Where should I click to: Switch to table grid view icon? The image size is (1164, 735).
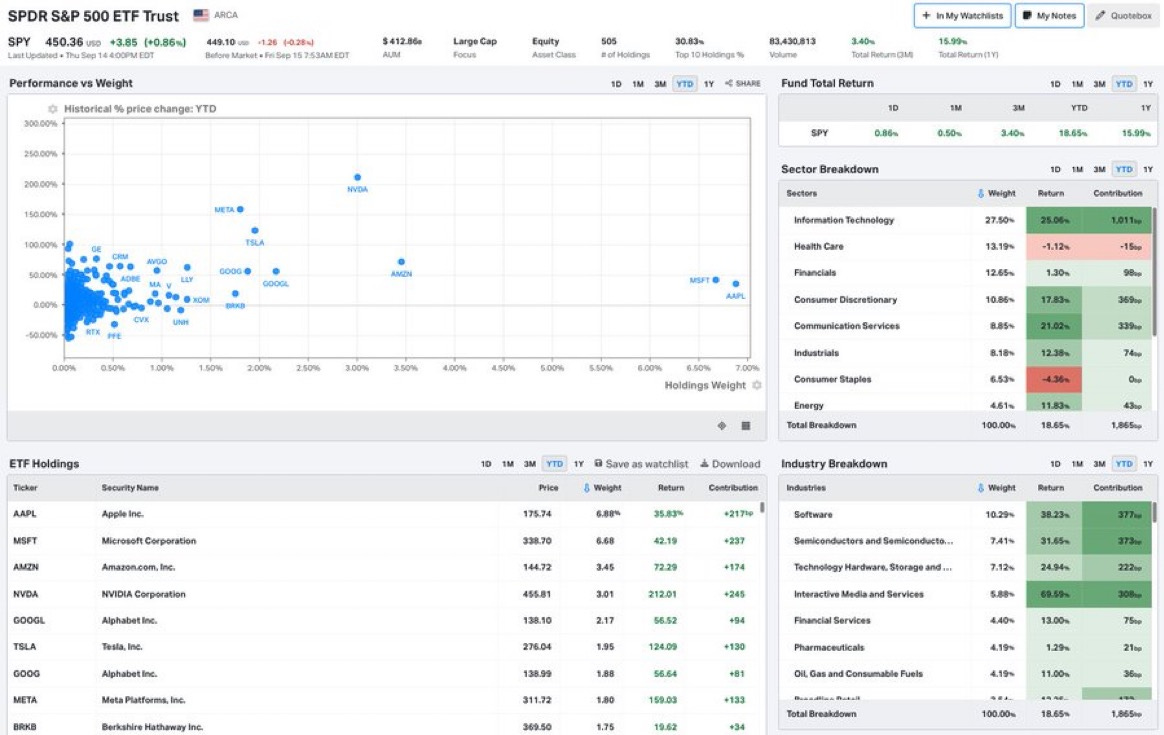pyautogui.click(x=746, y=425)
